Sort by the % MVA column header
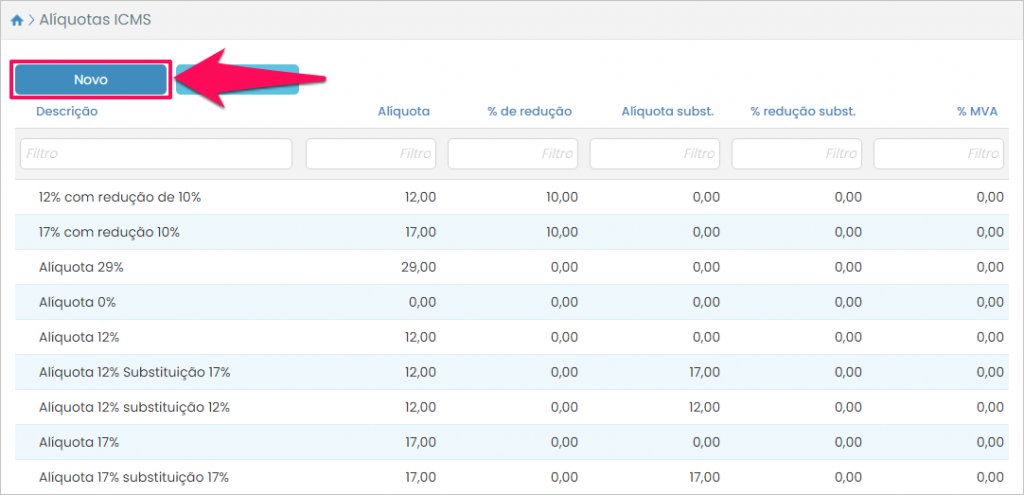The width and height of the screenshot is (1024, 495). click(977, 112)
